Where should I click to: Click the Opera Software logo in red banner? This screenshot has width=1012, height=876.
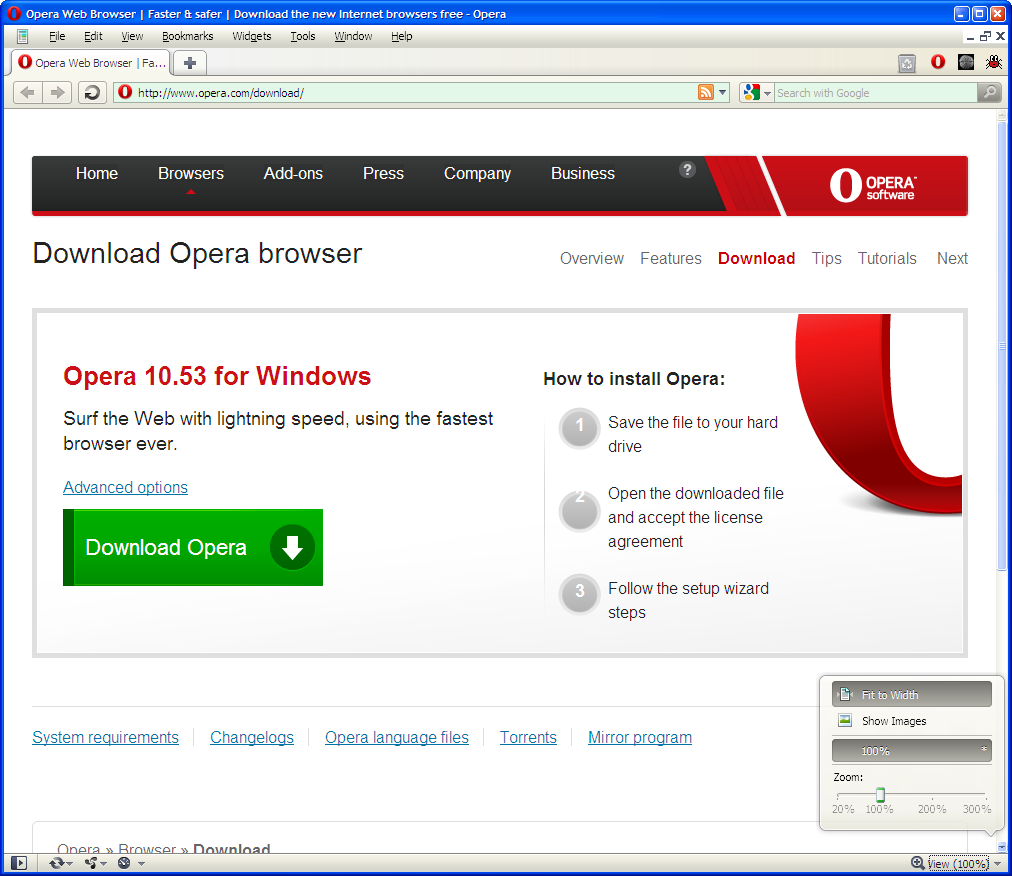coord(872,185)
